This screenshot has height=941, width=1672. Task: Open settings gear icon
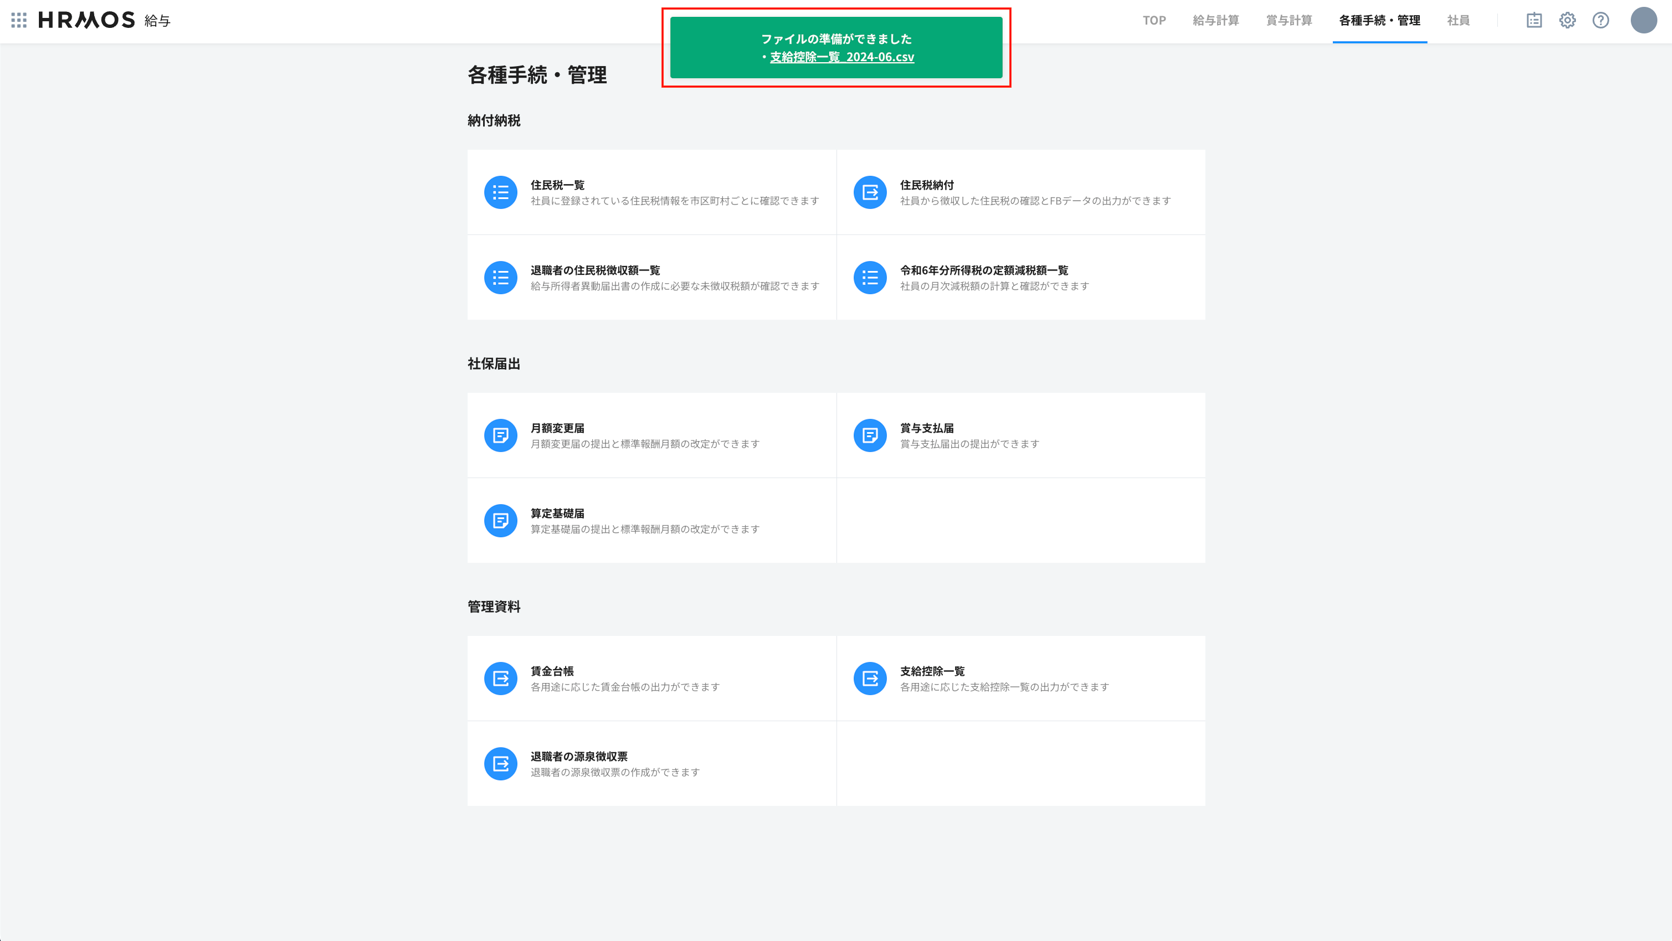tap(1567, 20)
